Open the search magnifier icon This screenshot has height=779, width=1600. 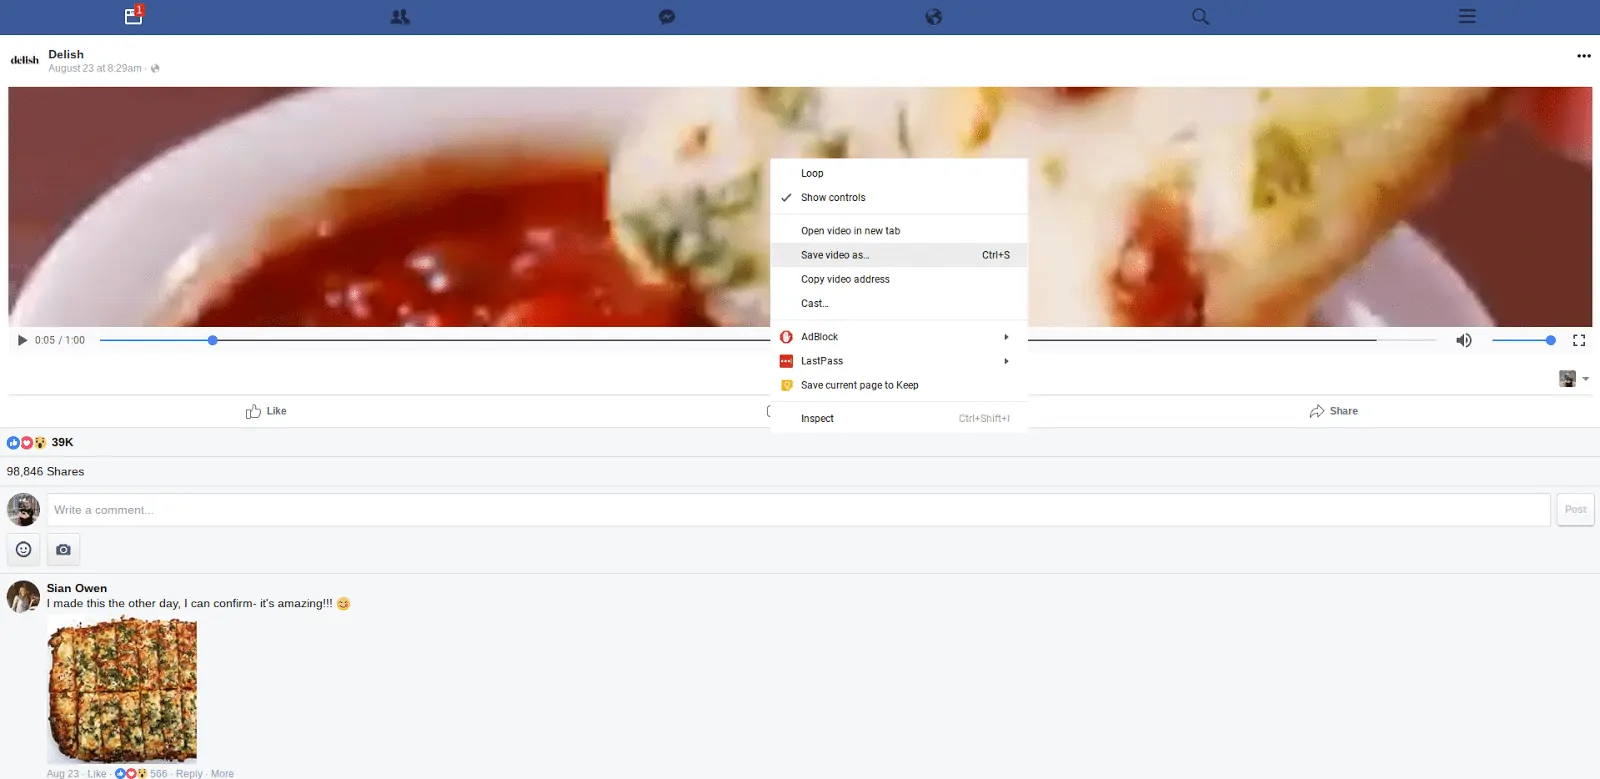pyautogui.click(x=1201, y=17)
